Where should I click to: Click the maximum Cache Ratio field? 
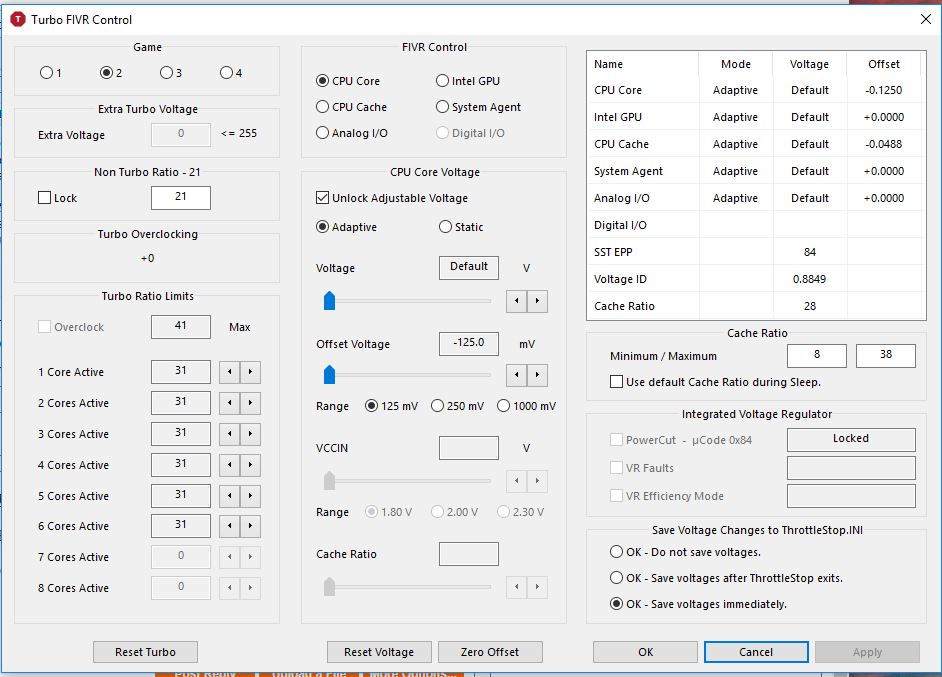click(885, 355)
